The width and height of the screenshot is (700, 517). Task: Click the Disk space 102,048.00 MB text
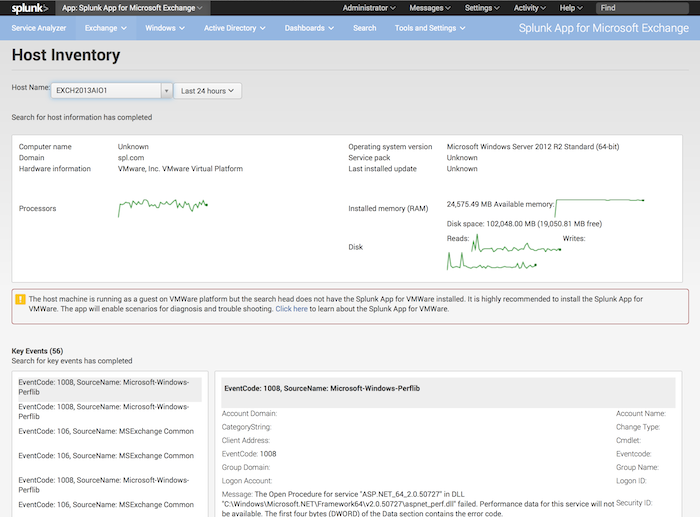click(x=524, y=224)
